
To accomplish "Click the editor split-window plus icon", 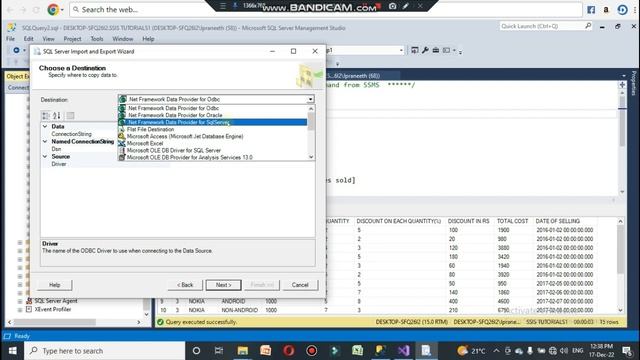I will coord(622,85).
